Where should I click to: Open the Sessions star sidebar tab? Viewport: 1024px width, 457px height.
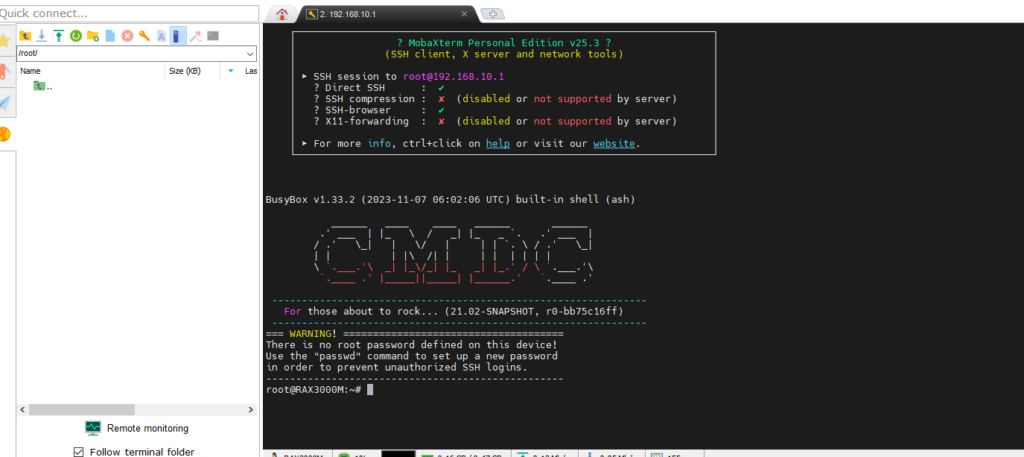[6, 40]
